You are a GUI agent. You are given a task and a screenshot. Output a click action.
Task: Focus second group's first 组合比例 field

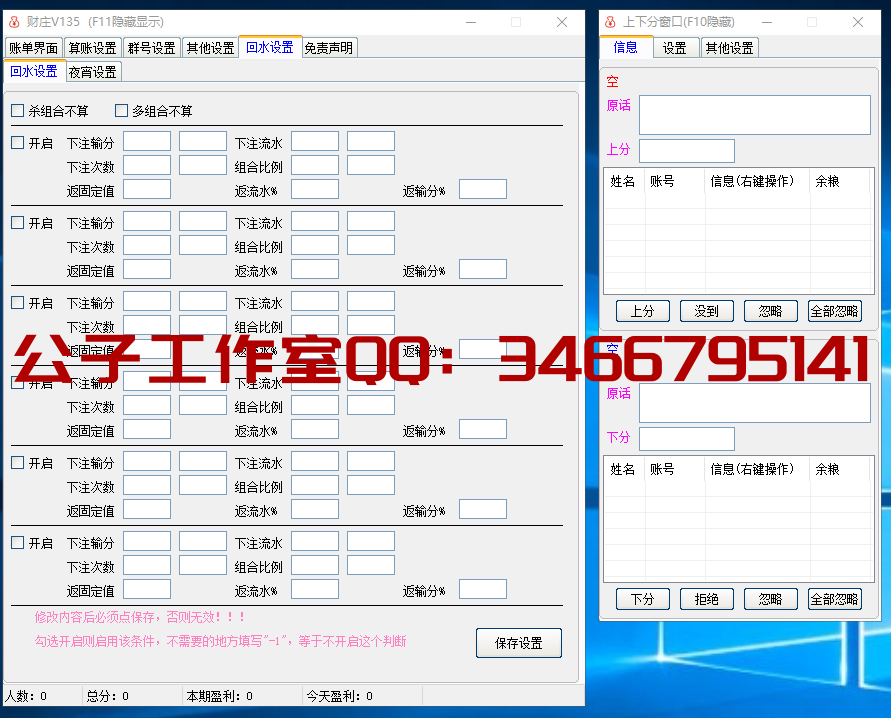315,245
